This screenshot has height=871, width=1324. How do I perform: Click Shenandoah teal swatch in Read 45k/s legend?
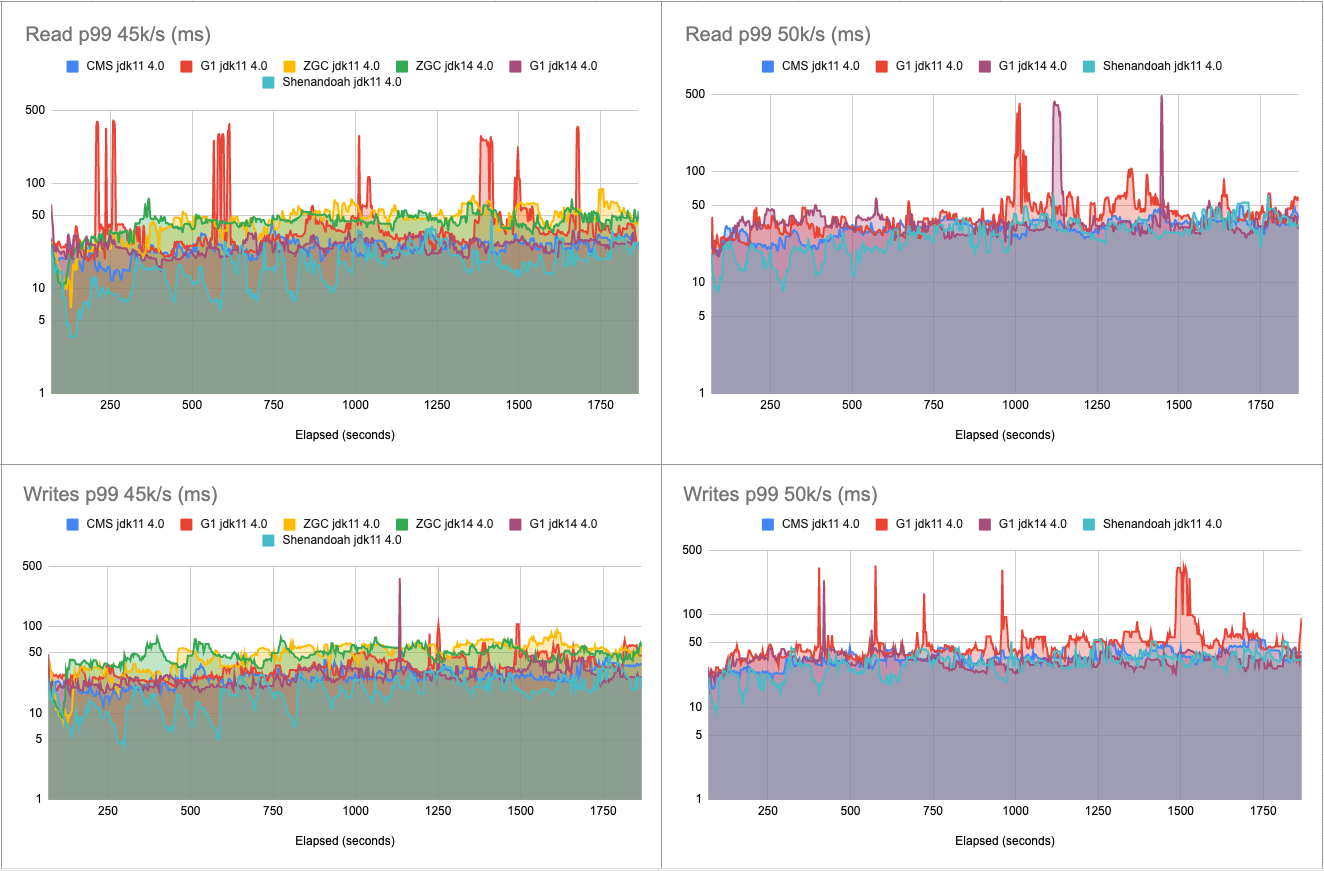268,83
